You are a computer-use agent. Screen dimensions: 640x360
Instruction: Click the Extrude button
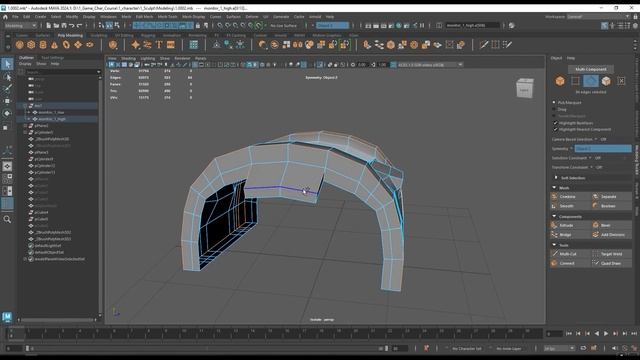coord(571,225)
